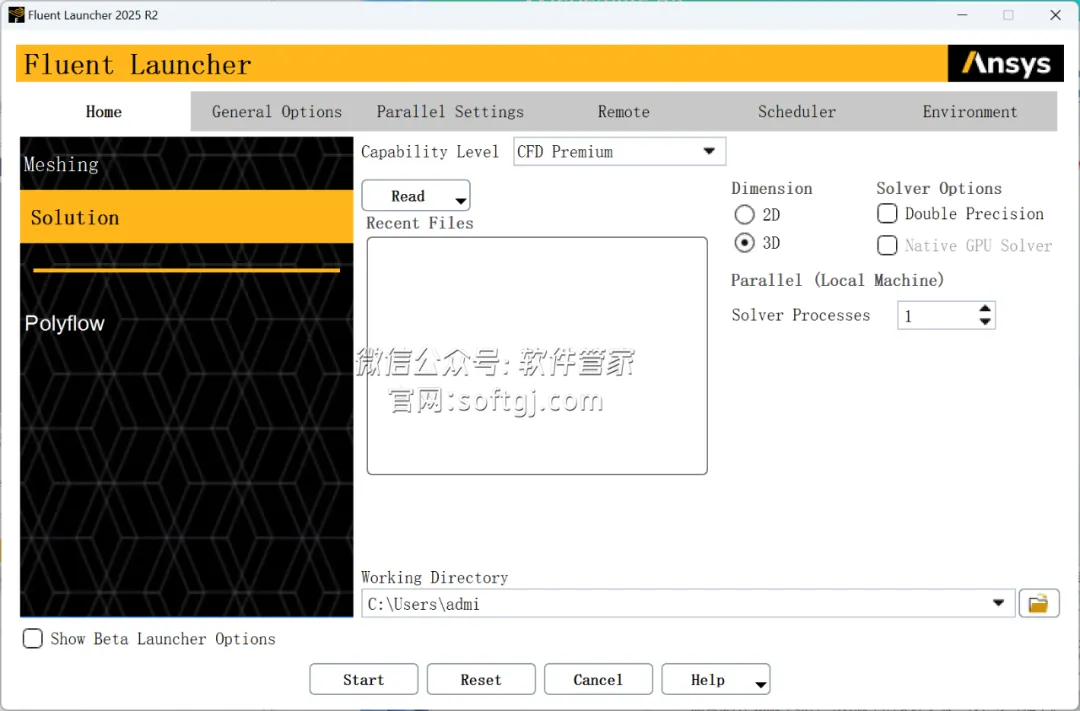The width and height of the screenshot is (1080, 711).
Task: Switch to the Home tab
Action: tap(103, 112)
